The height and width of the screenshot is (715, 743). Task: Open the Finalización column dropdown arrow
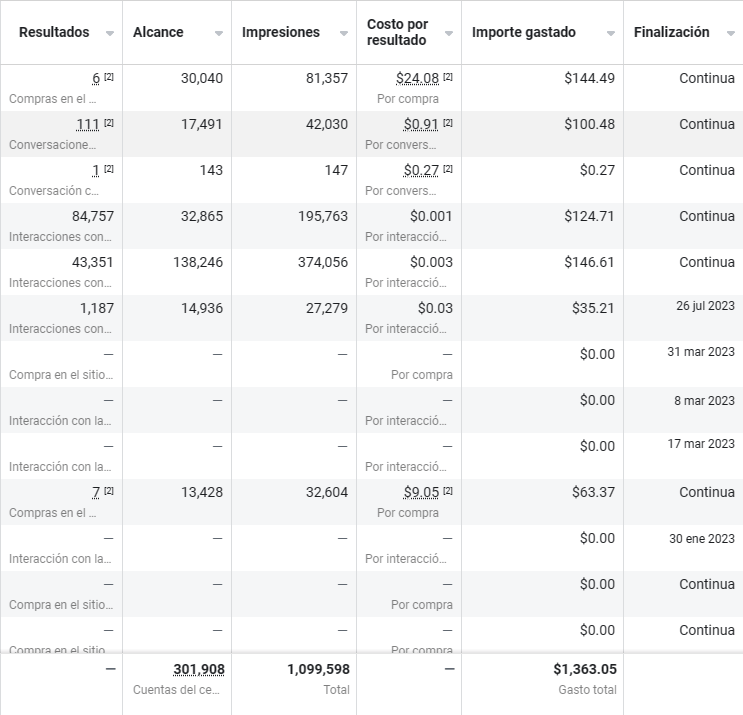click(x=729, y=33)
